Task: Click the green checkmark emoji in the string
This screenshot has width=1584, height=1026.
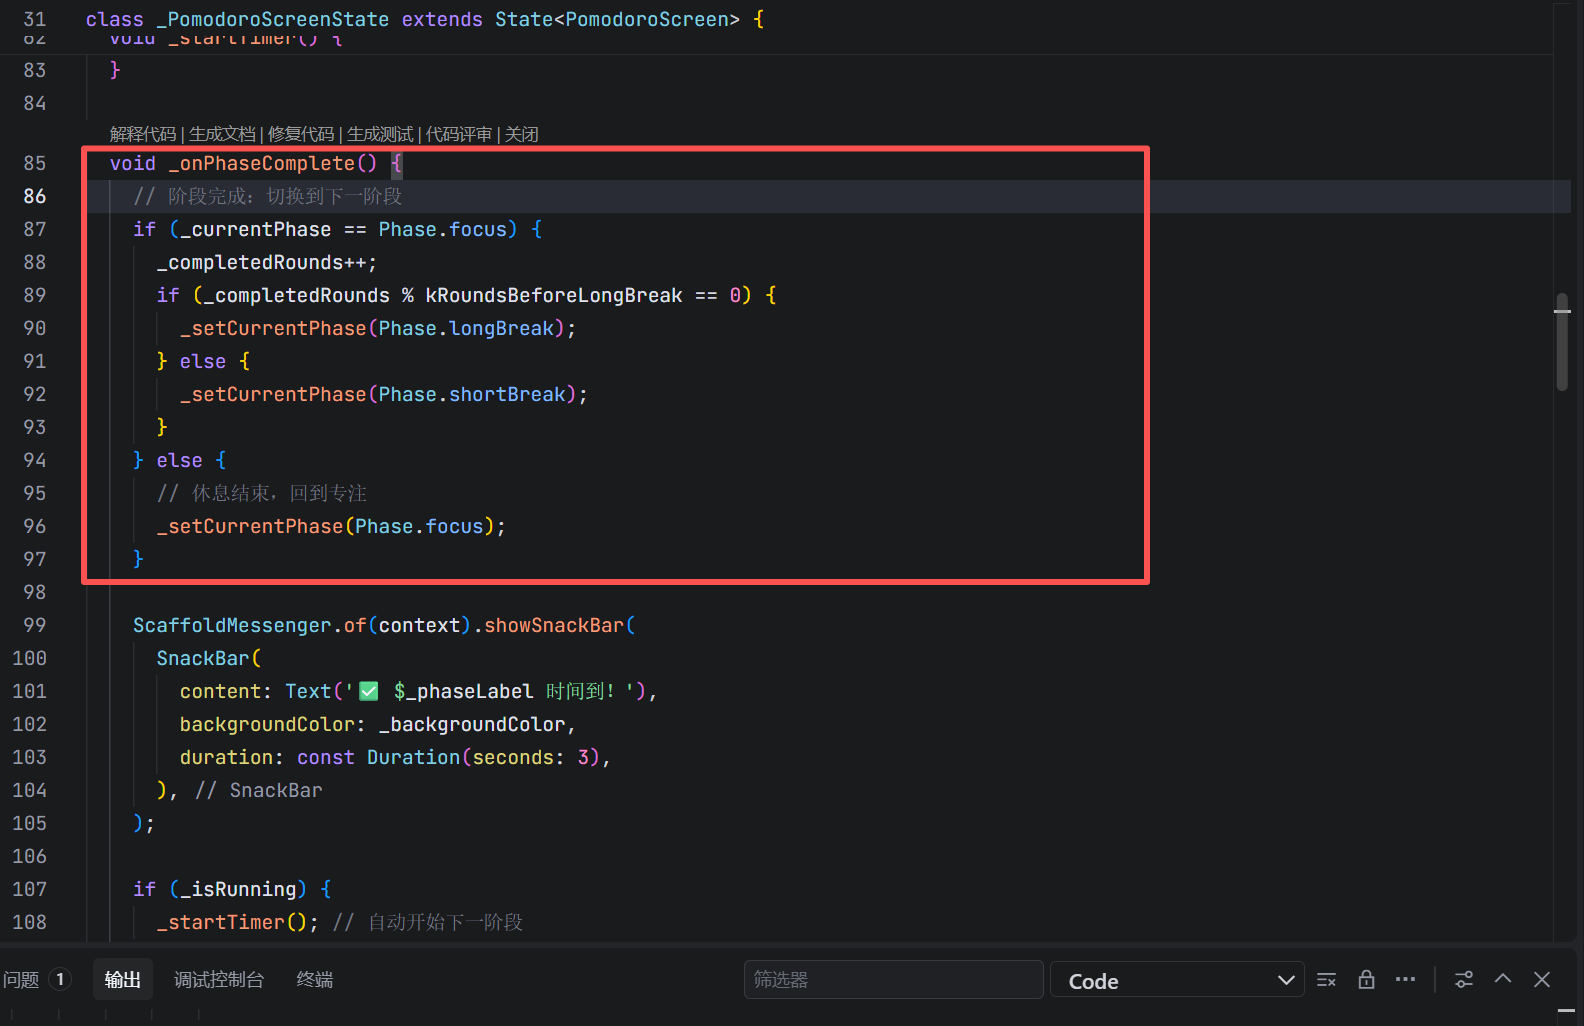Action: coord(369,691)
